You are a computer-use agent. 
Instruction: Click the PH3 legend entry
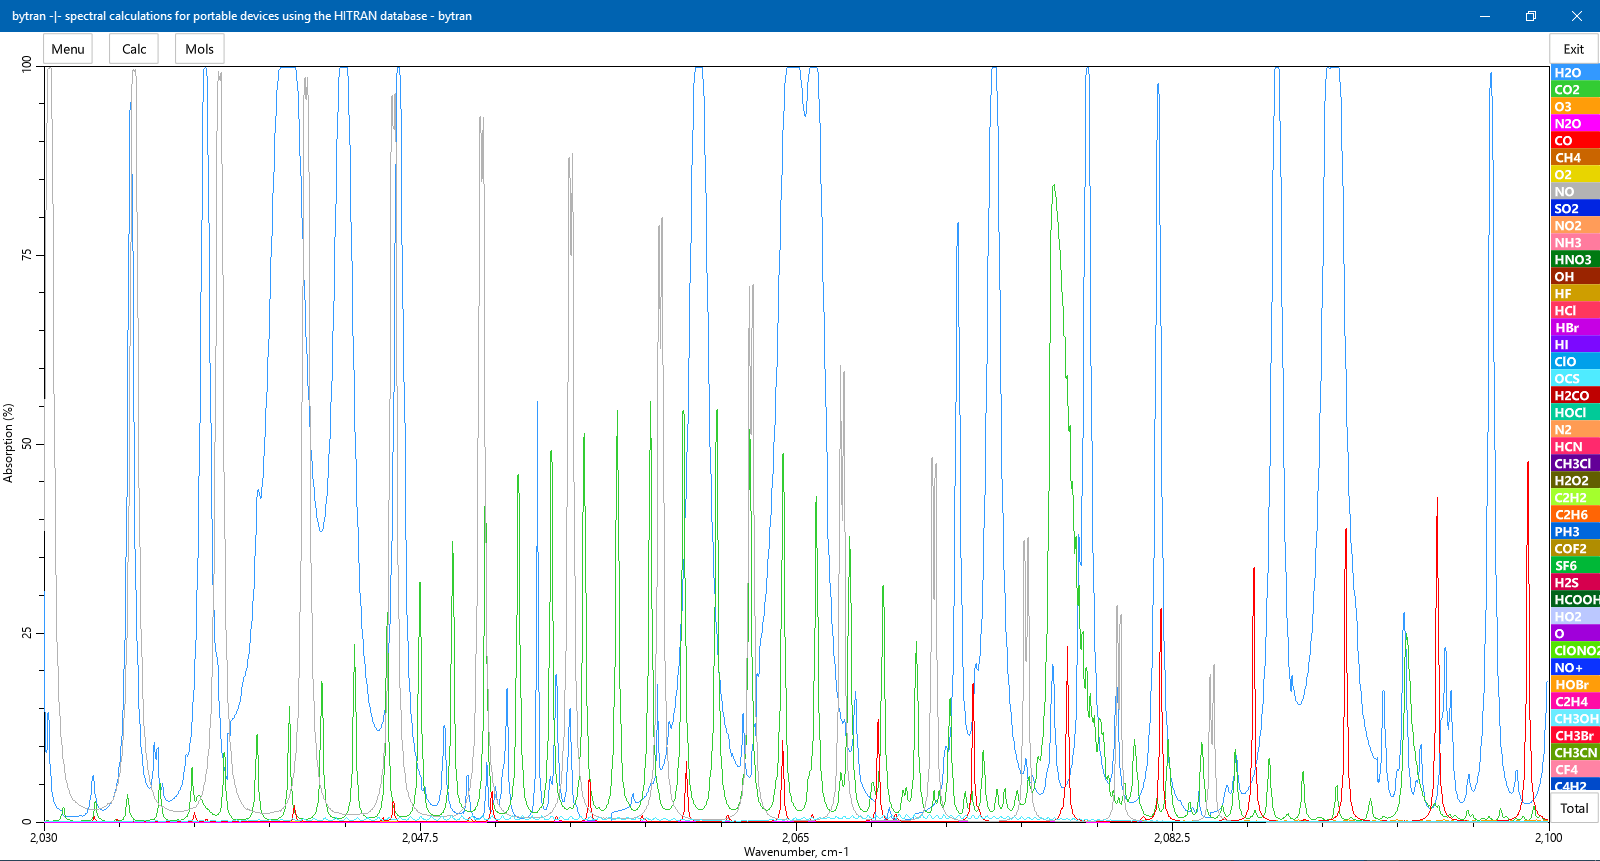(x=1575, y=532)
